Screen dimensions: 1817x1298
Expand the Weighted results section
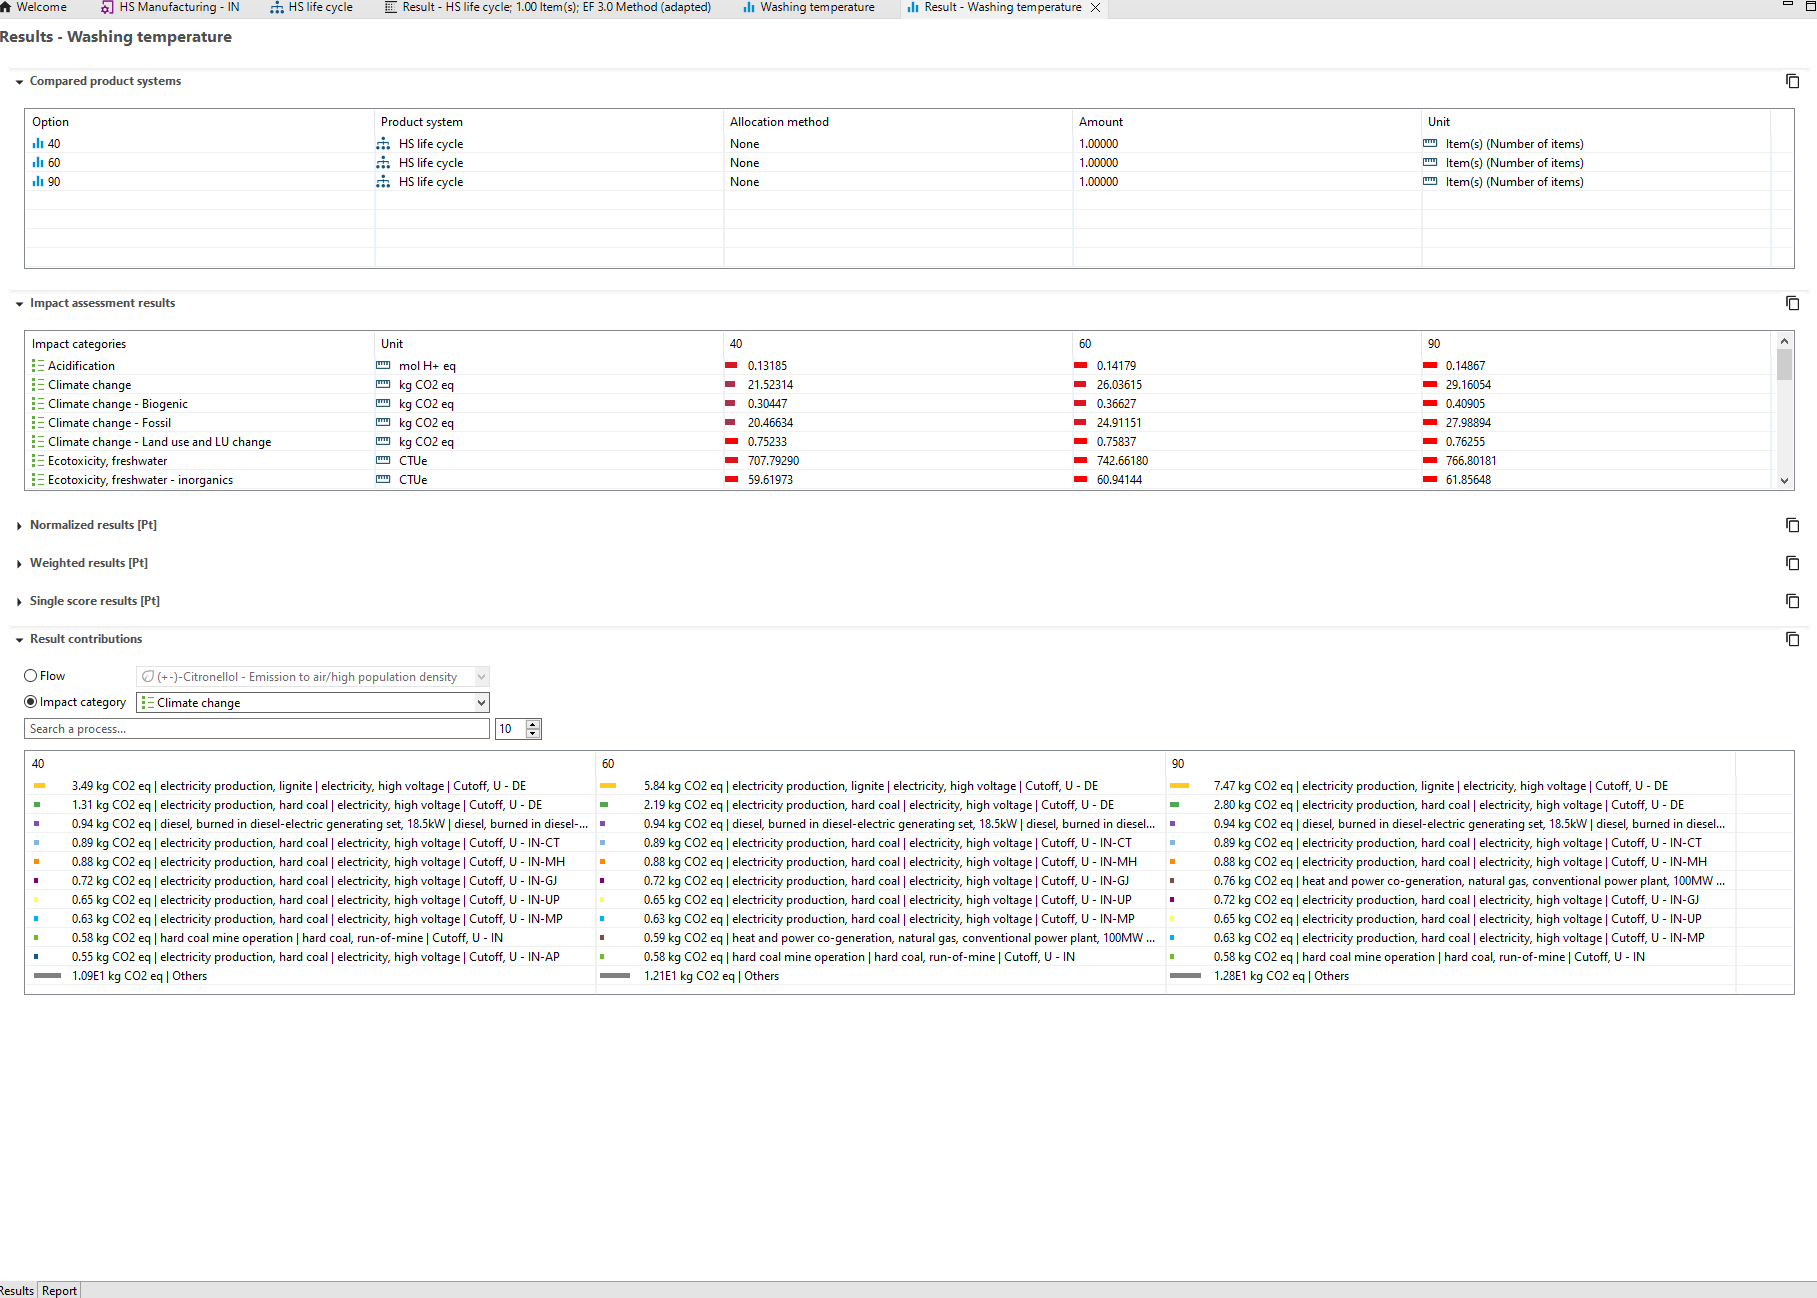click(x=19, y=563)
